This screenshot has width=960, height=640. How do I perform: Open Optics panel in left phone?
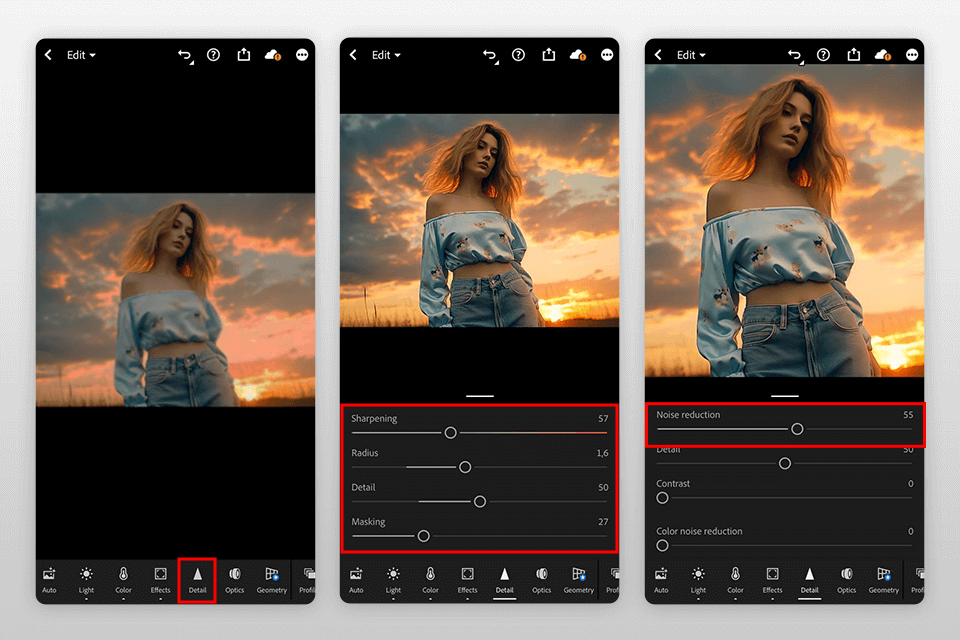[x=234, y=580]
